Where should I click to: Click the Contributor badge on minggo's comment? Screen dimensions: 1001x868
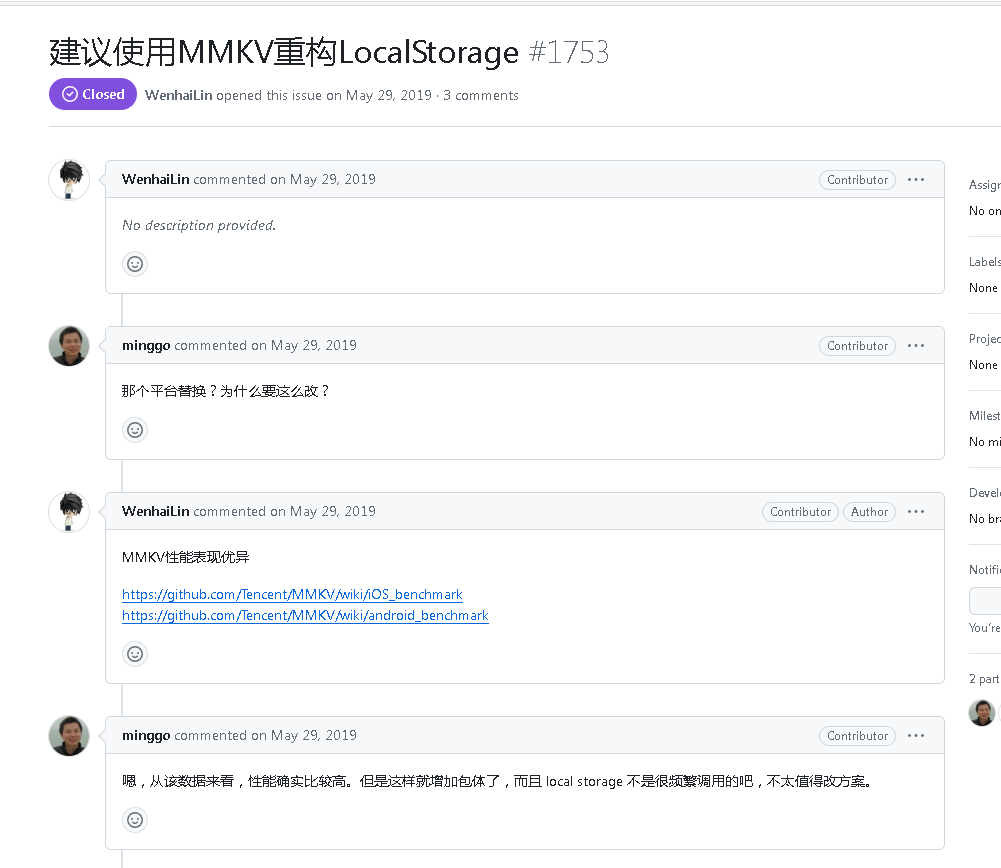click(856, 345)
